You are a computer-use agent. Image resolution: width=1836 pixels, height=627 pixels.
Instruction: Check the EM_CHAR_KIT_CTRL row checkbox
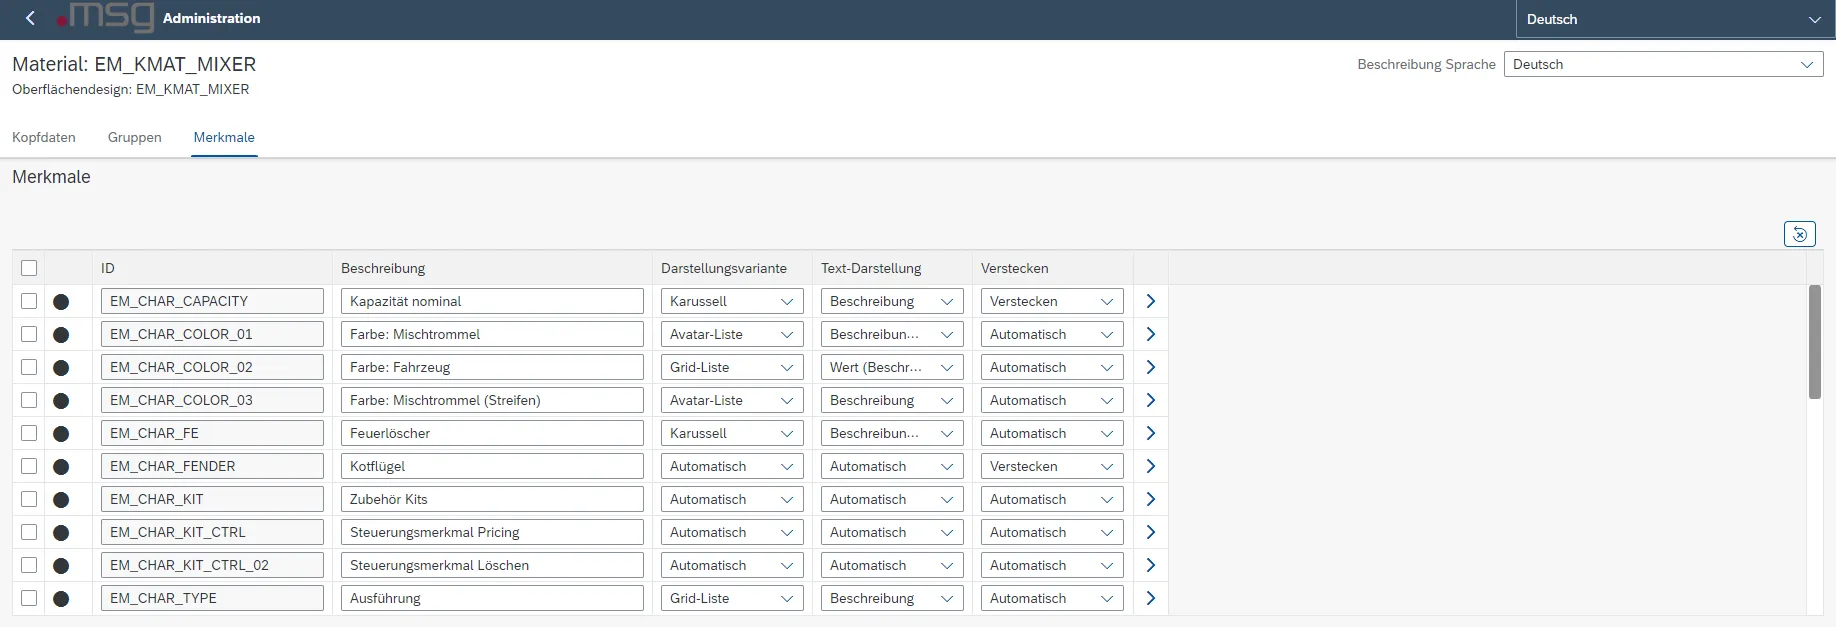29,532
